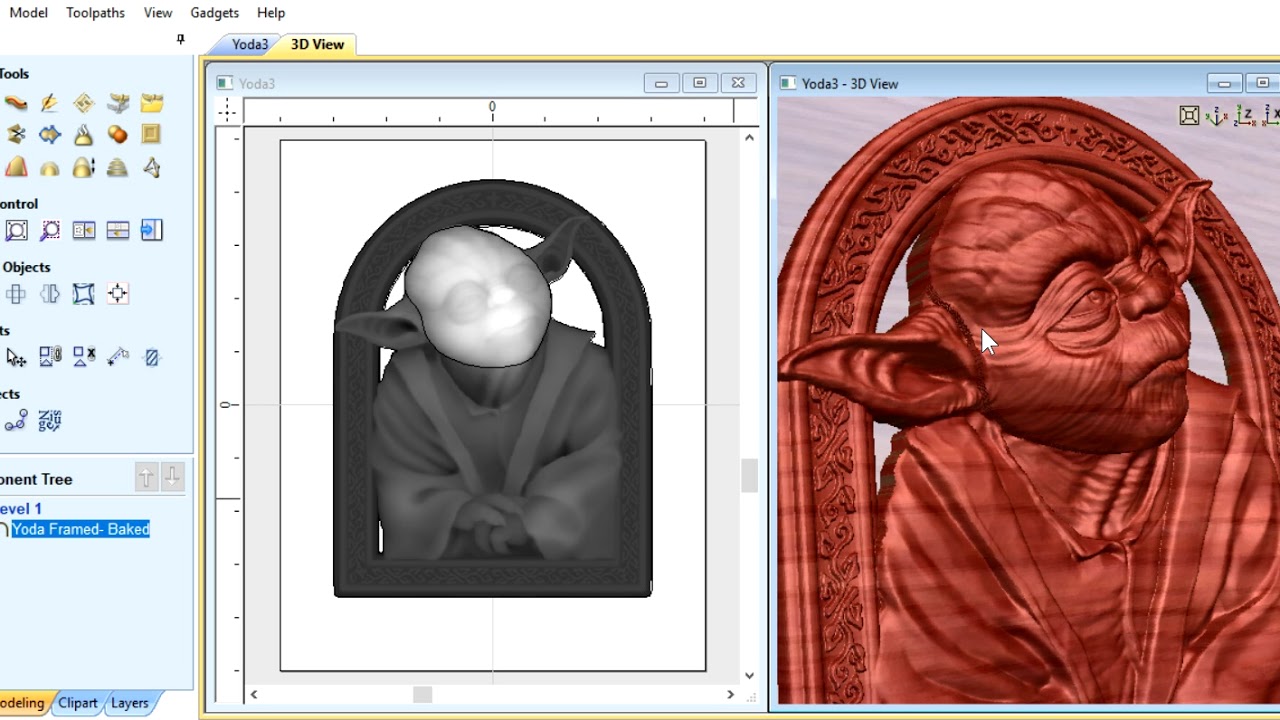The height and width of the screenshot is (720, 1280).
Task: Click the 2D view horizontal scrollbar thumb
Action: [422, 694]
